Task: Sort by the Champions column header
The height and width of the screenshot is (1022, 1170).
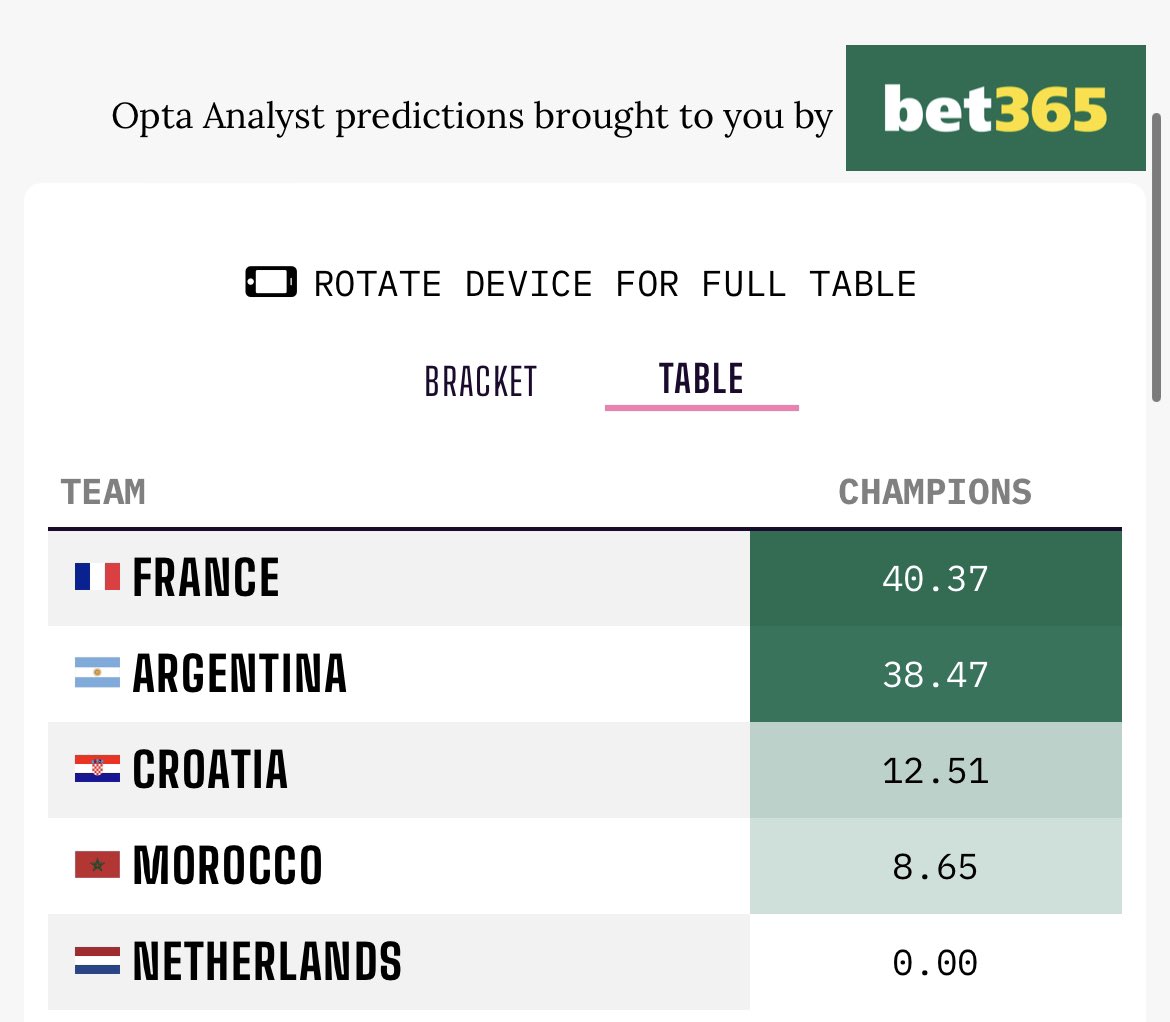Action: coord(935,492)
